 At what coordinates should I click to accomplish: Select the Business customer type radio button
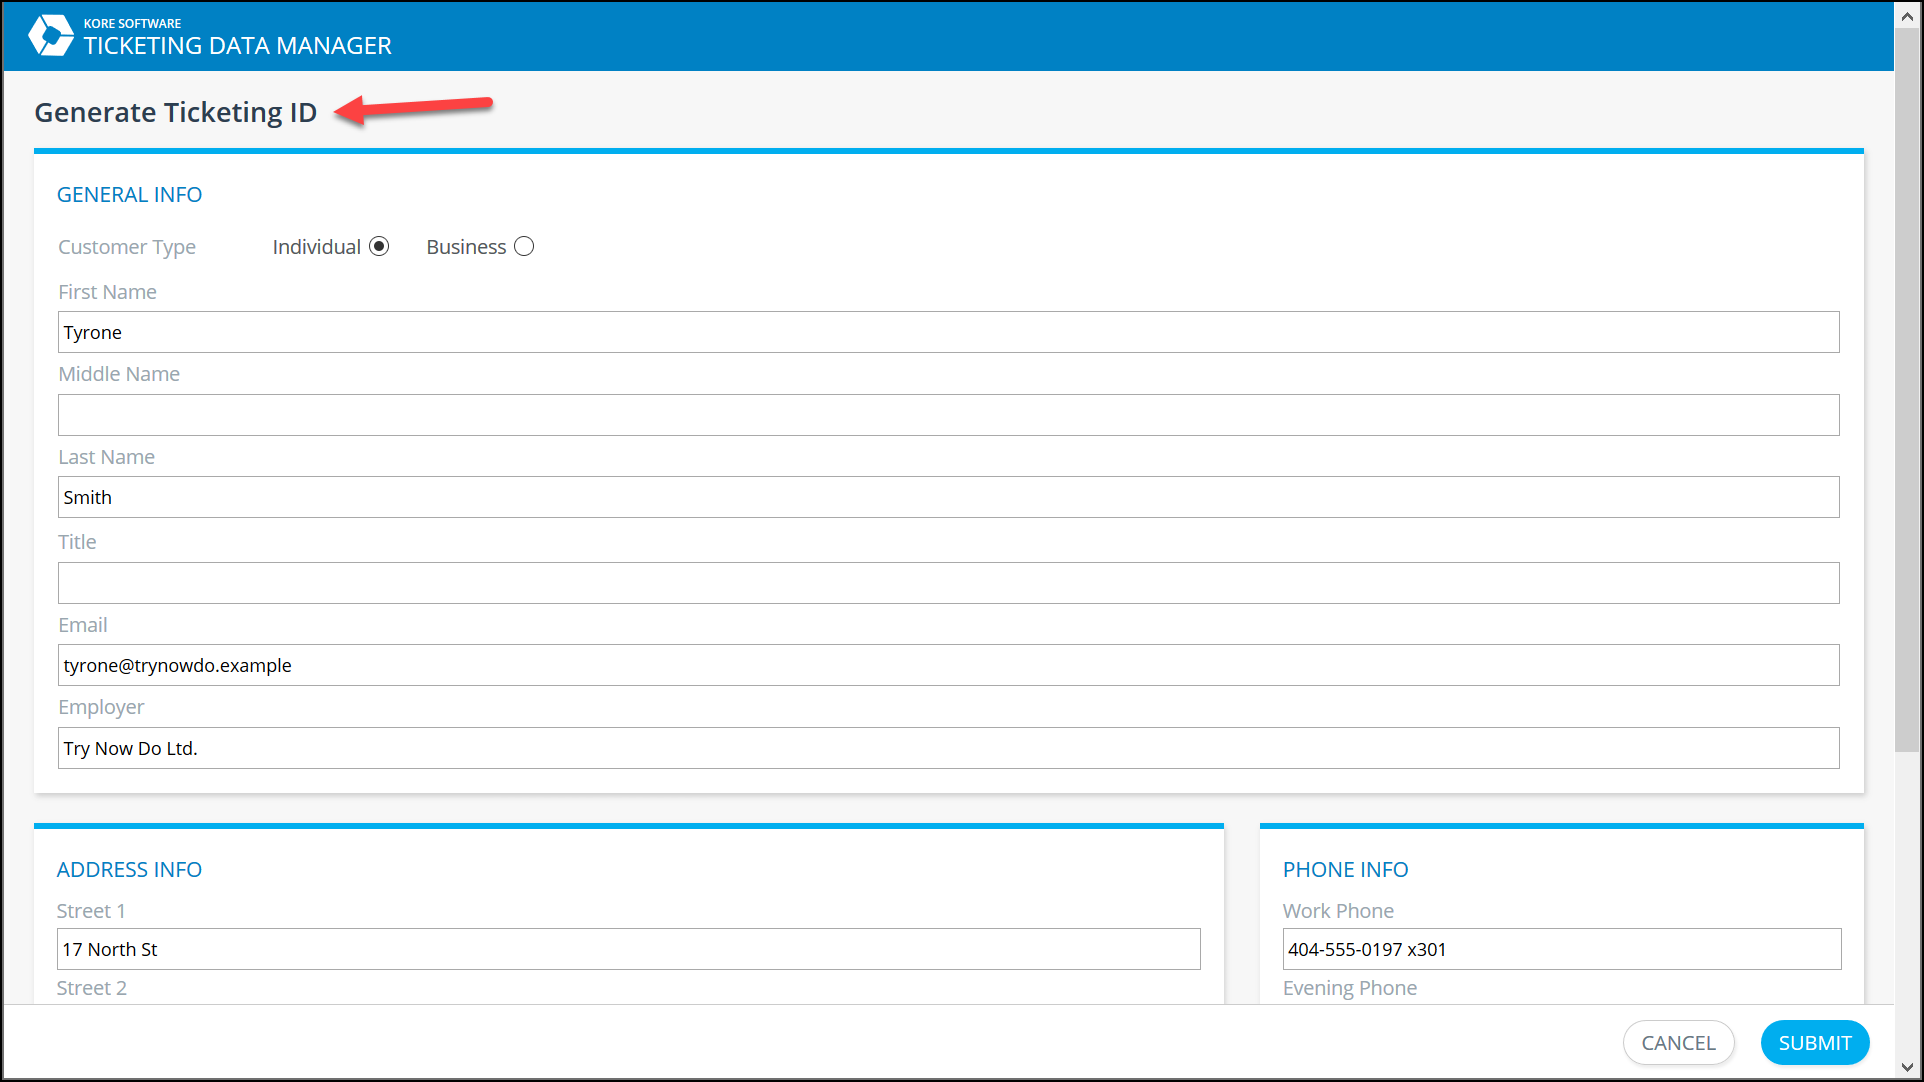click(524, 246)
